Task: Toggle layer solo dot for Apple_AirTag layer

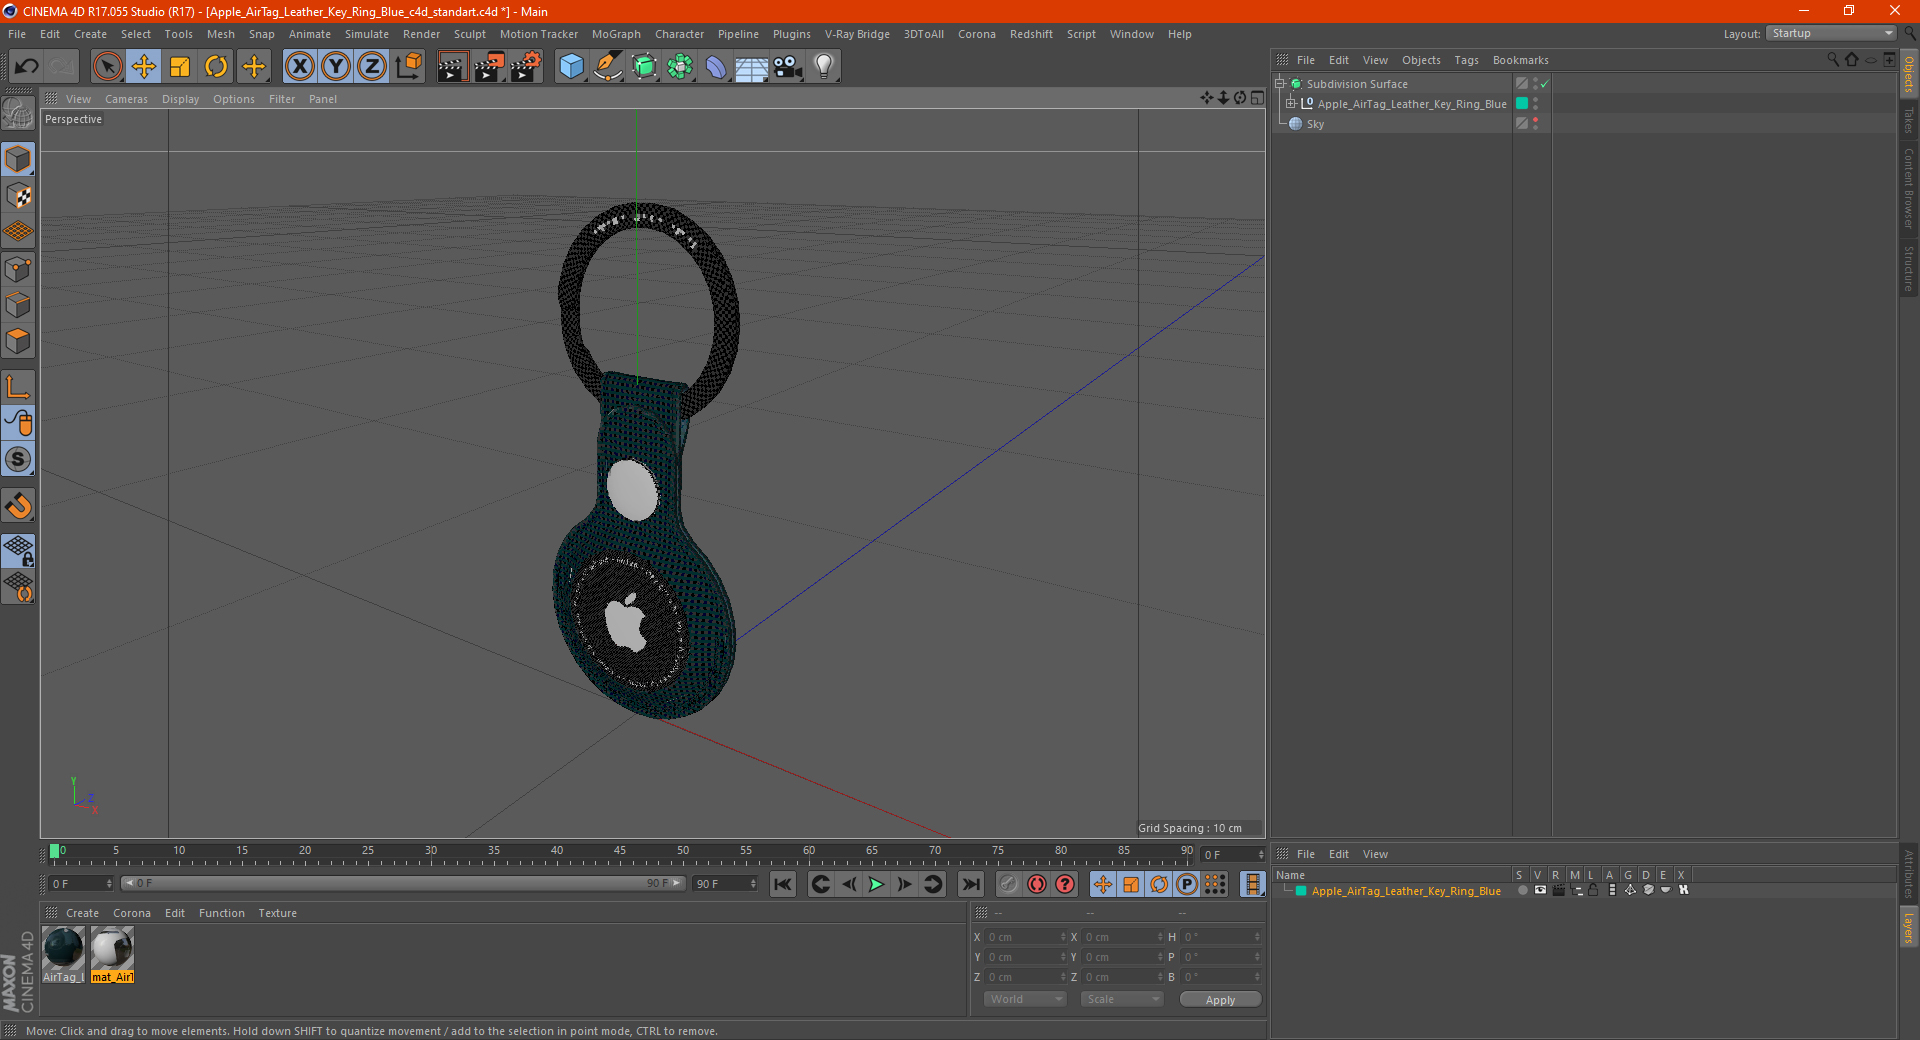Action: (x=1522, y=890)
